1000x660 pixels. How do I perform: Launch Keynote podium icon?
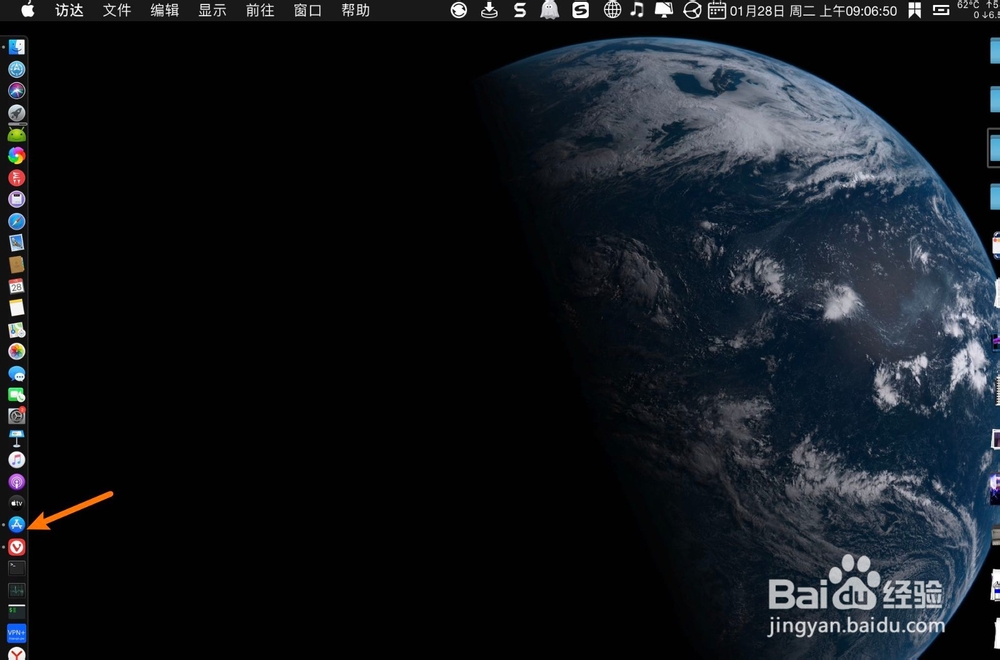17,438
